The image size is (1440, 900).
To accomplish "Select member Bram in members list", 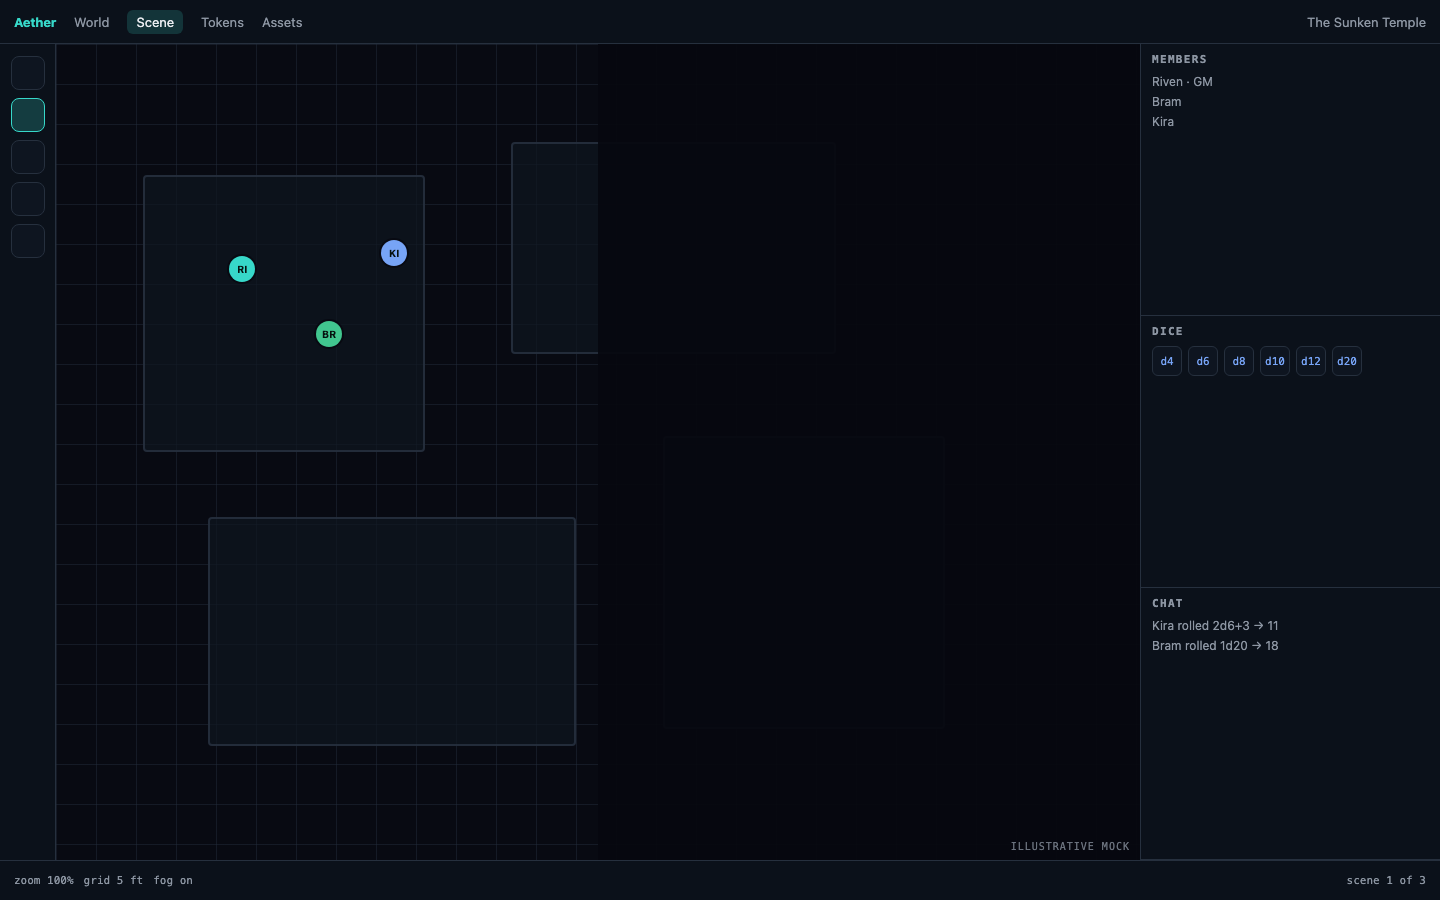I will click(1166, 102).
